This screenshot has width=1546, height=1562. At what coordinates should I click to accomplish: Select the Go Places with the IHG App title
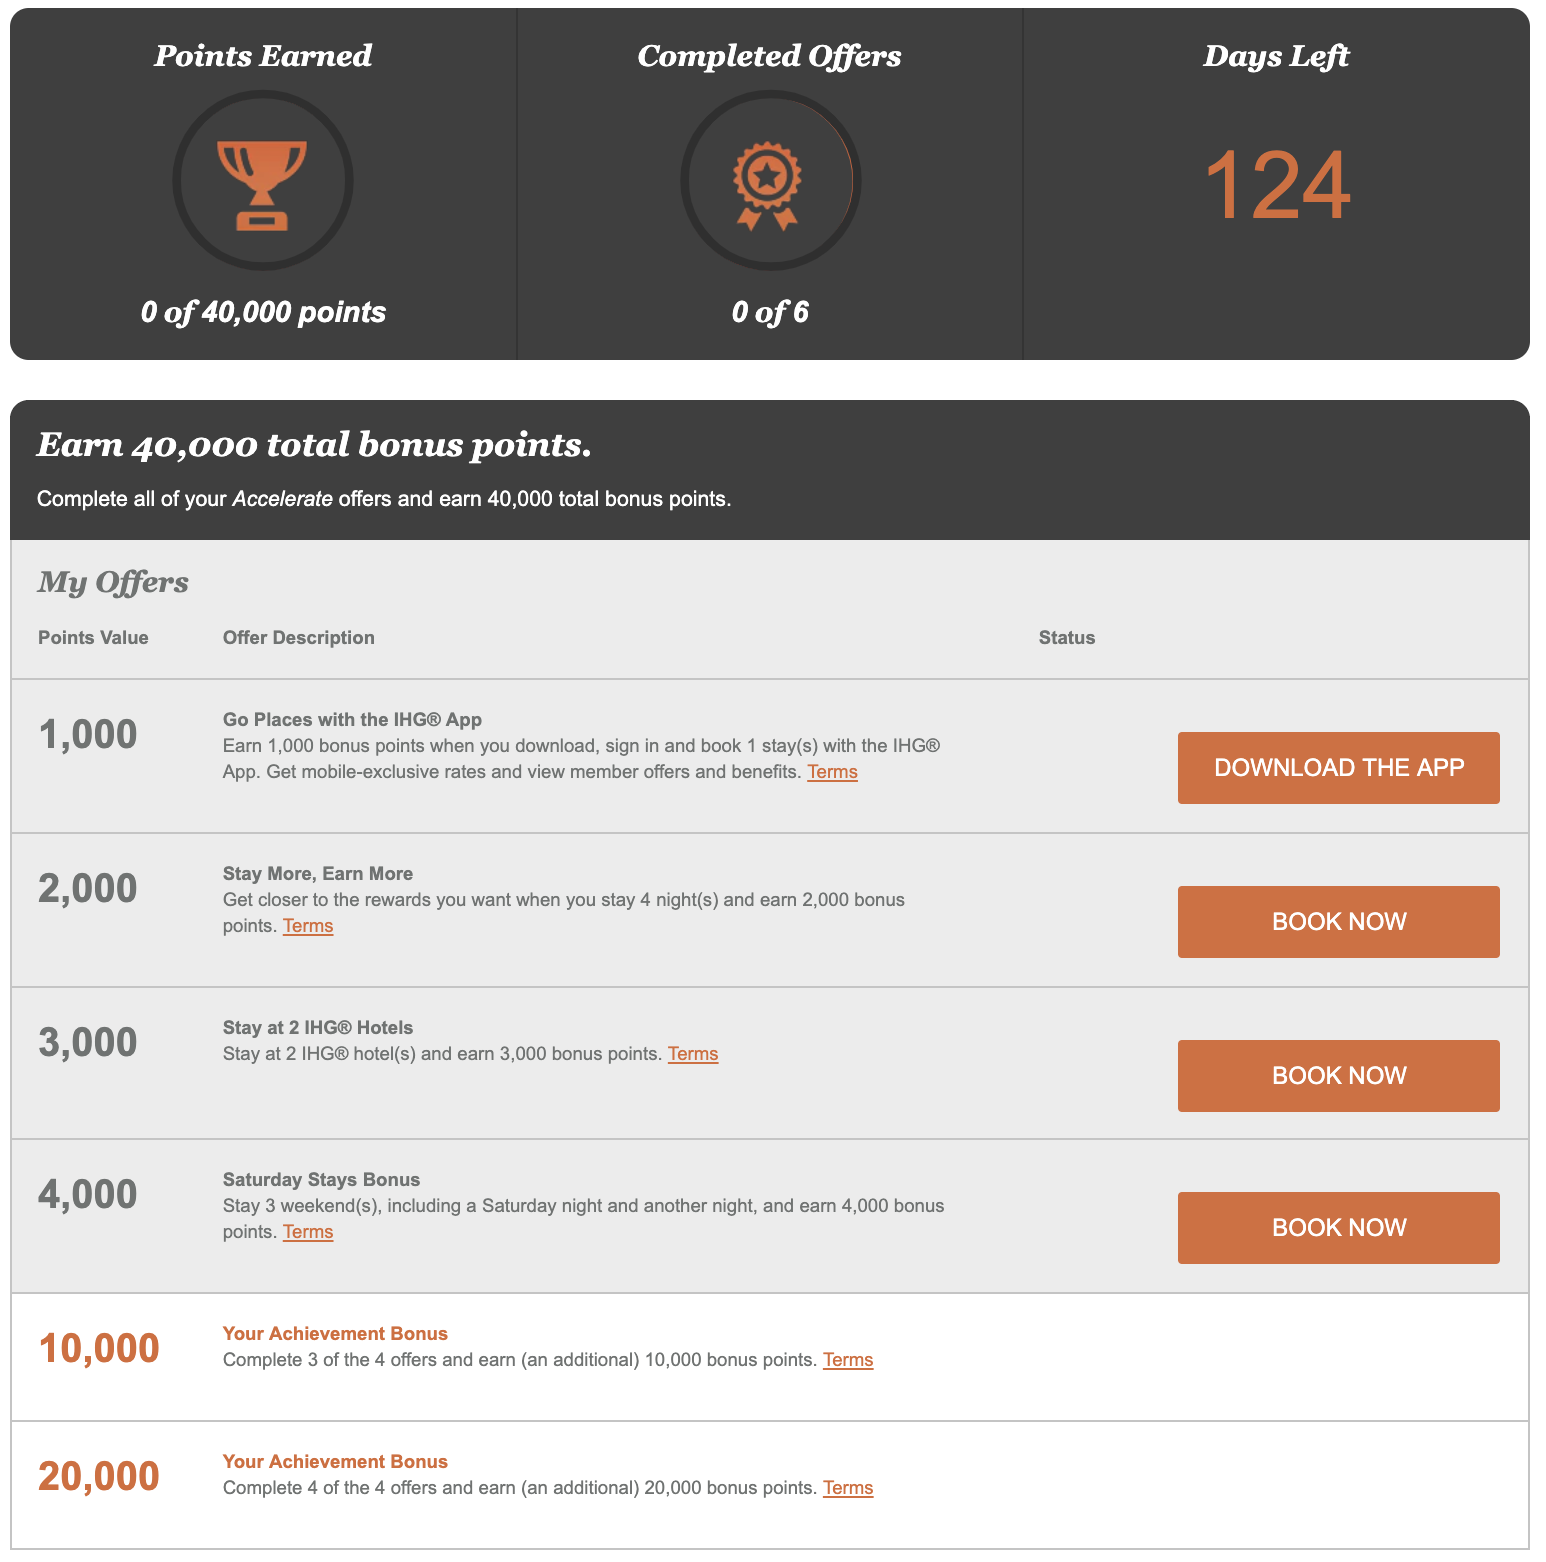click(x=351, y=719)
